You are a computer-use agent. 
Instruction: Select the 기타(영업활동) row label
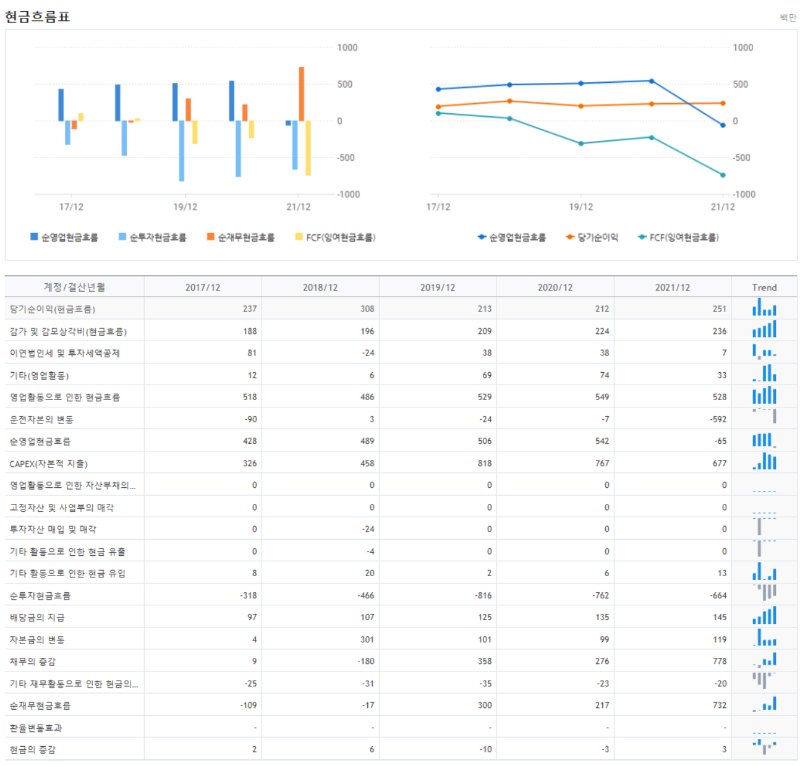pyautogui.click(x=39, y=376)
